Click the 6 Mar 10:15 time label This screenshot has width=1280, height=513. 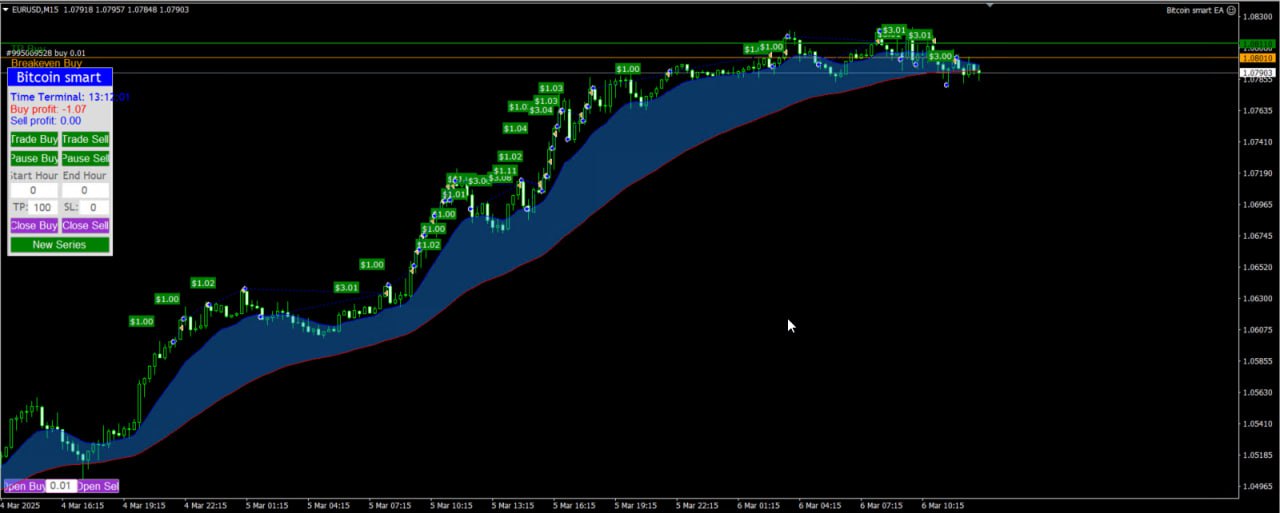[942, 506]
